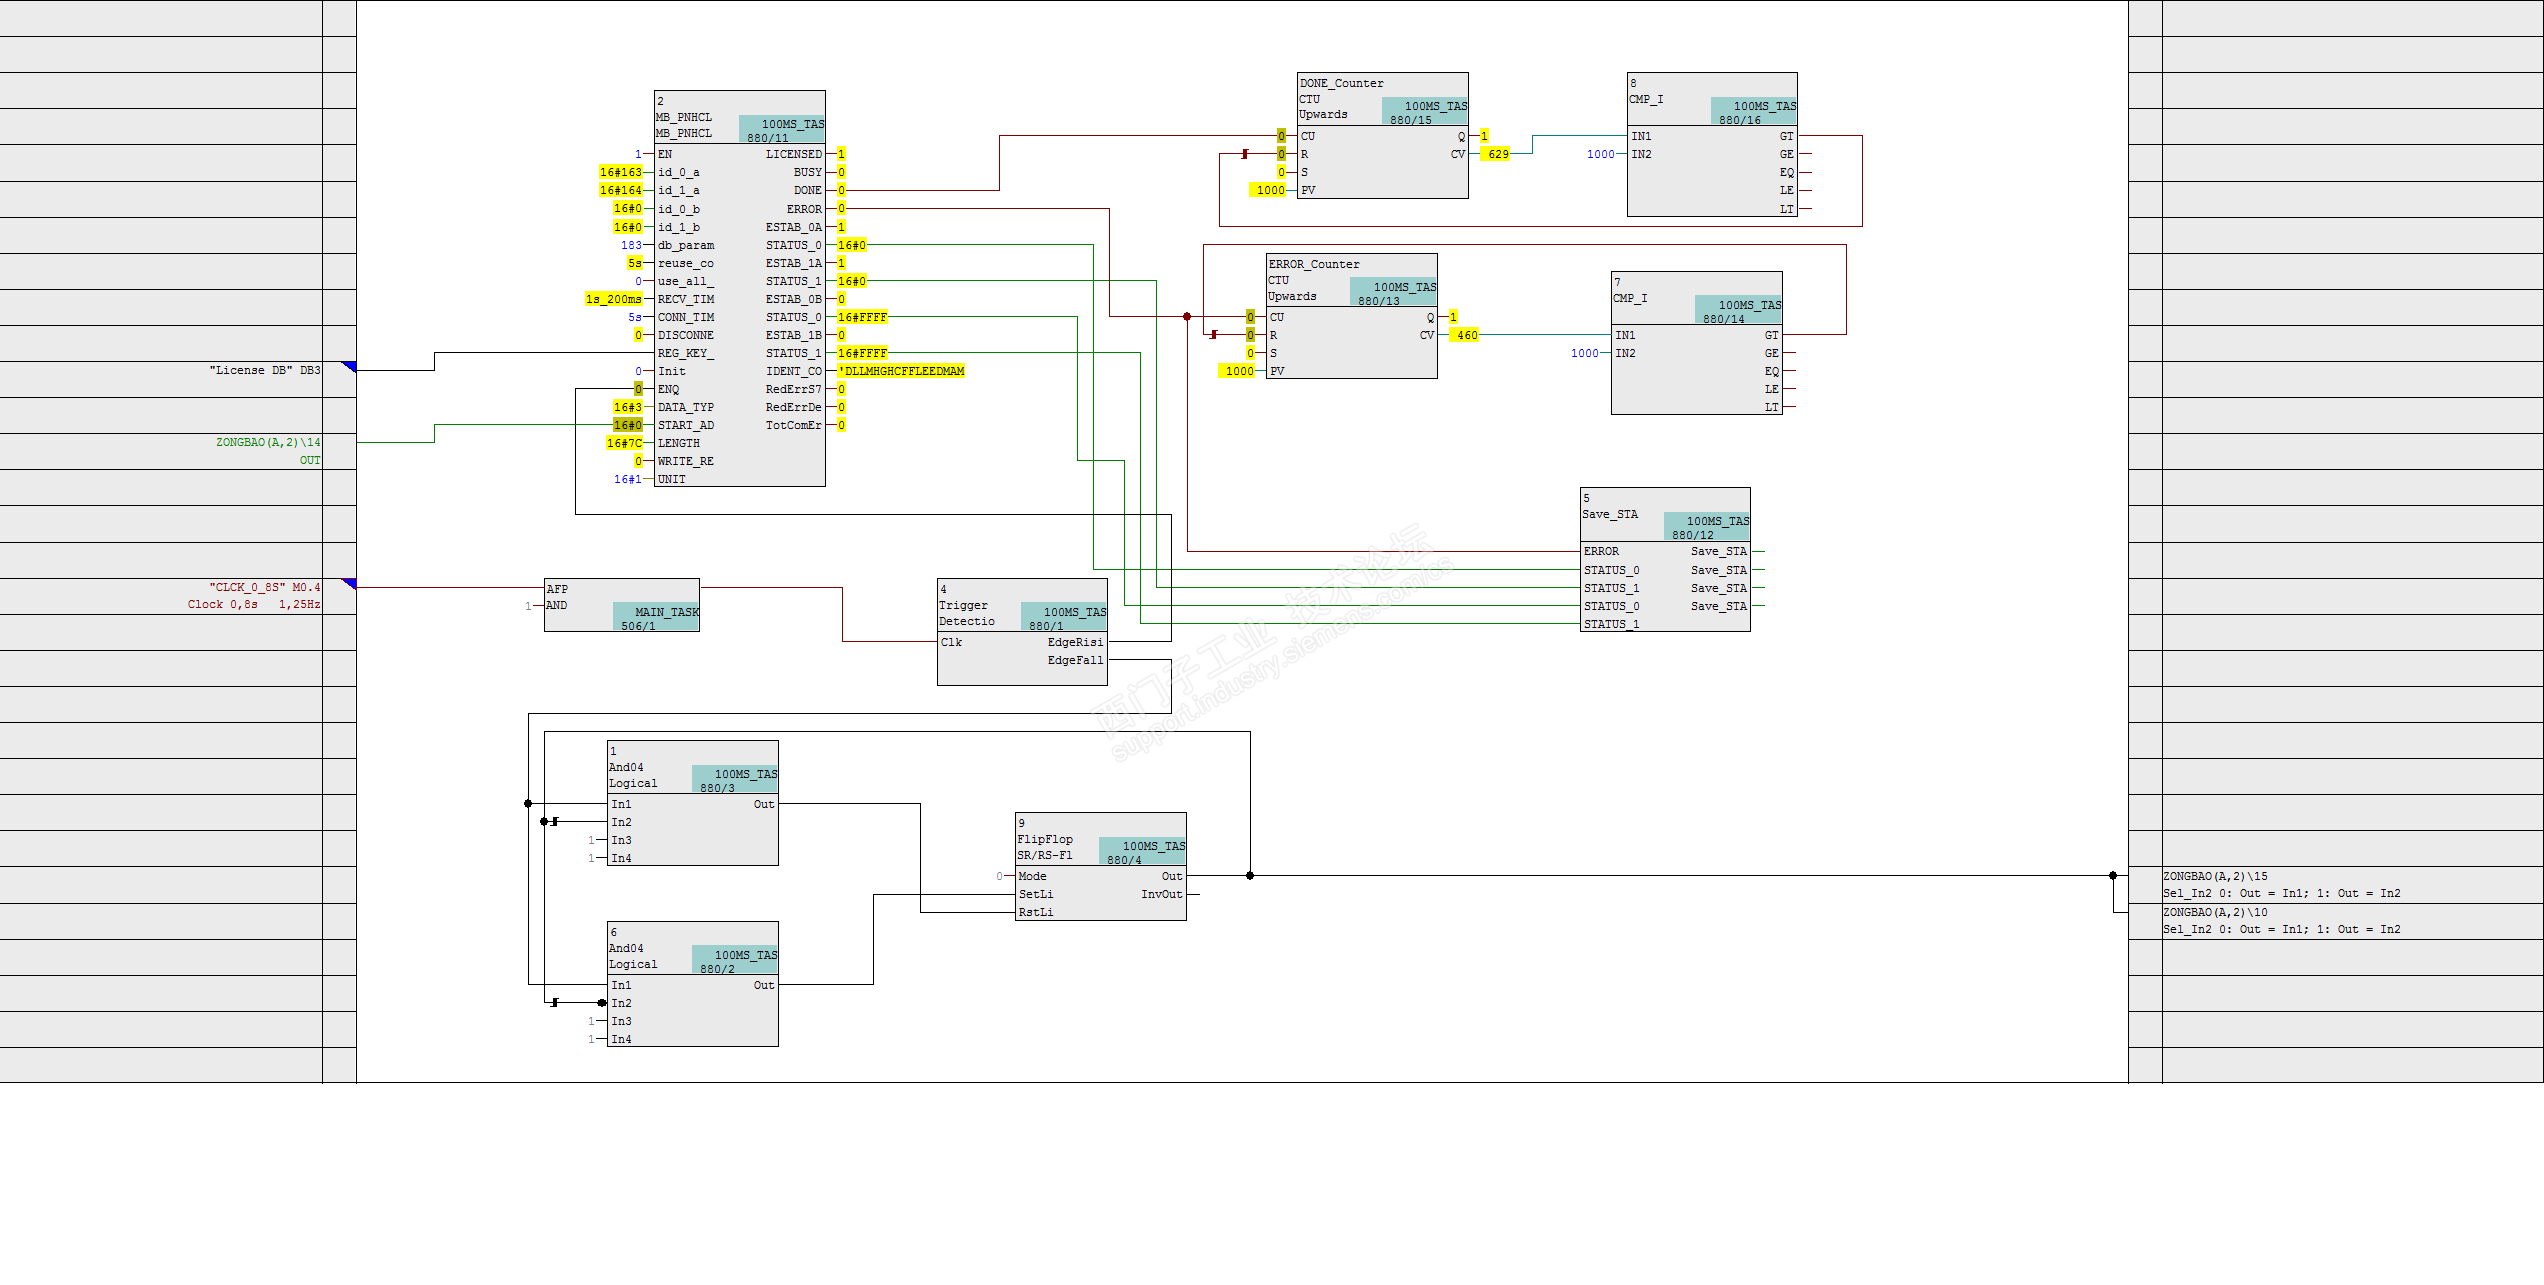Image resolution: width=2544 pixels, height=1285 pixels.
Task: Click junction dot near ZONGBAO(A,2)\15 entry
Action: click(2113, 876)
